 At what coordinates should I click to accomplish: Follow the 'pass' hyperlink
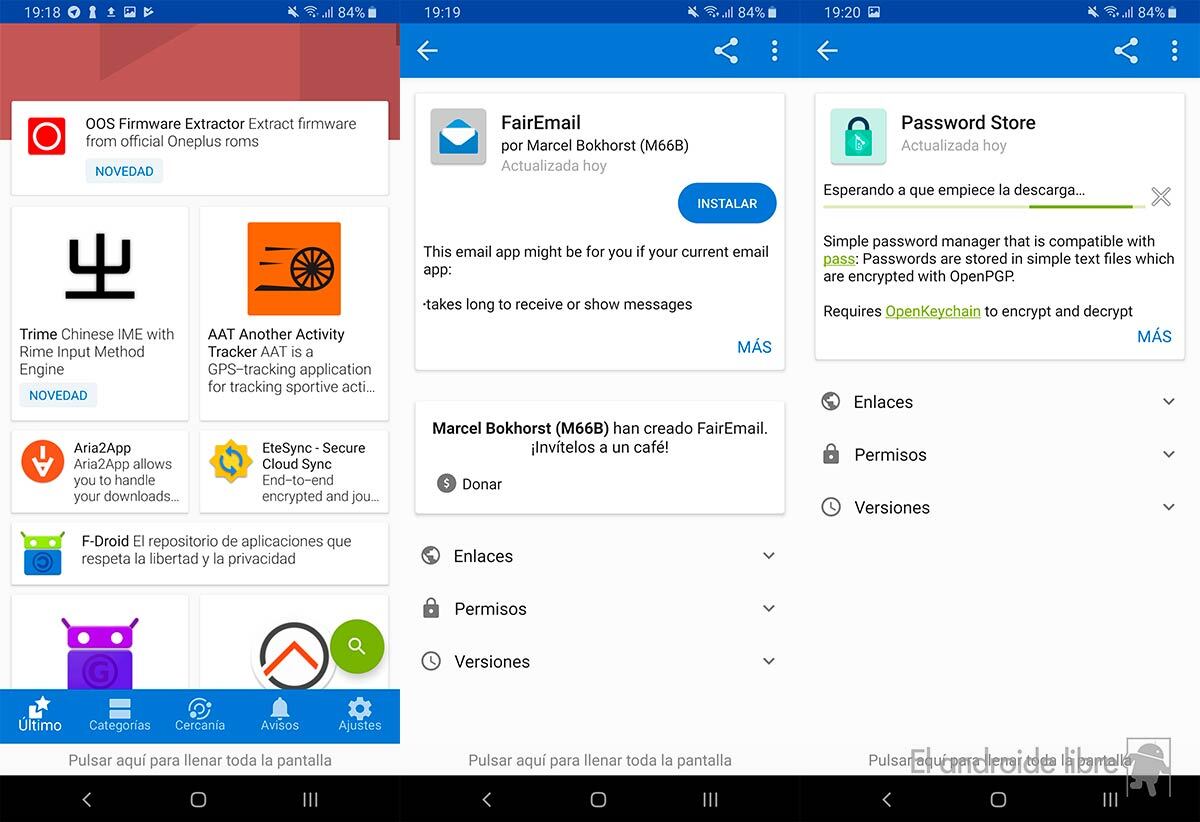click(839, 259)
